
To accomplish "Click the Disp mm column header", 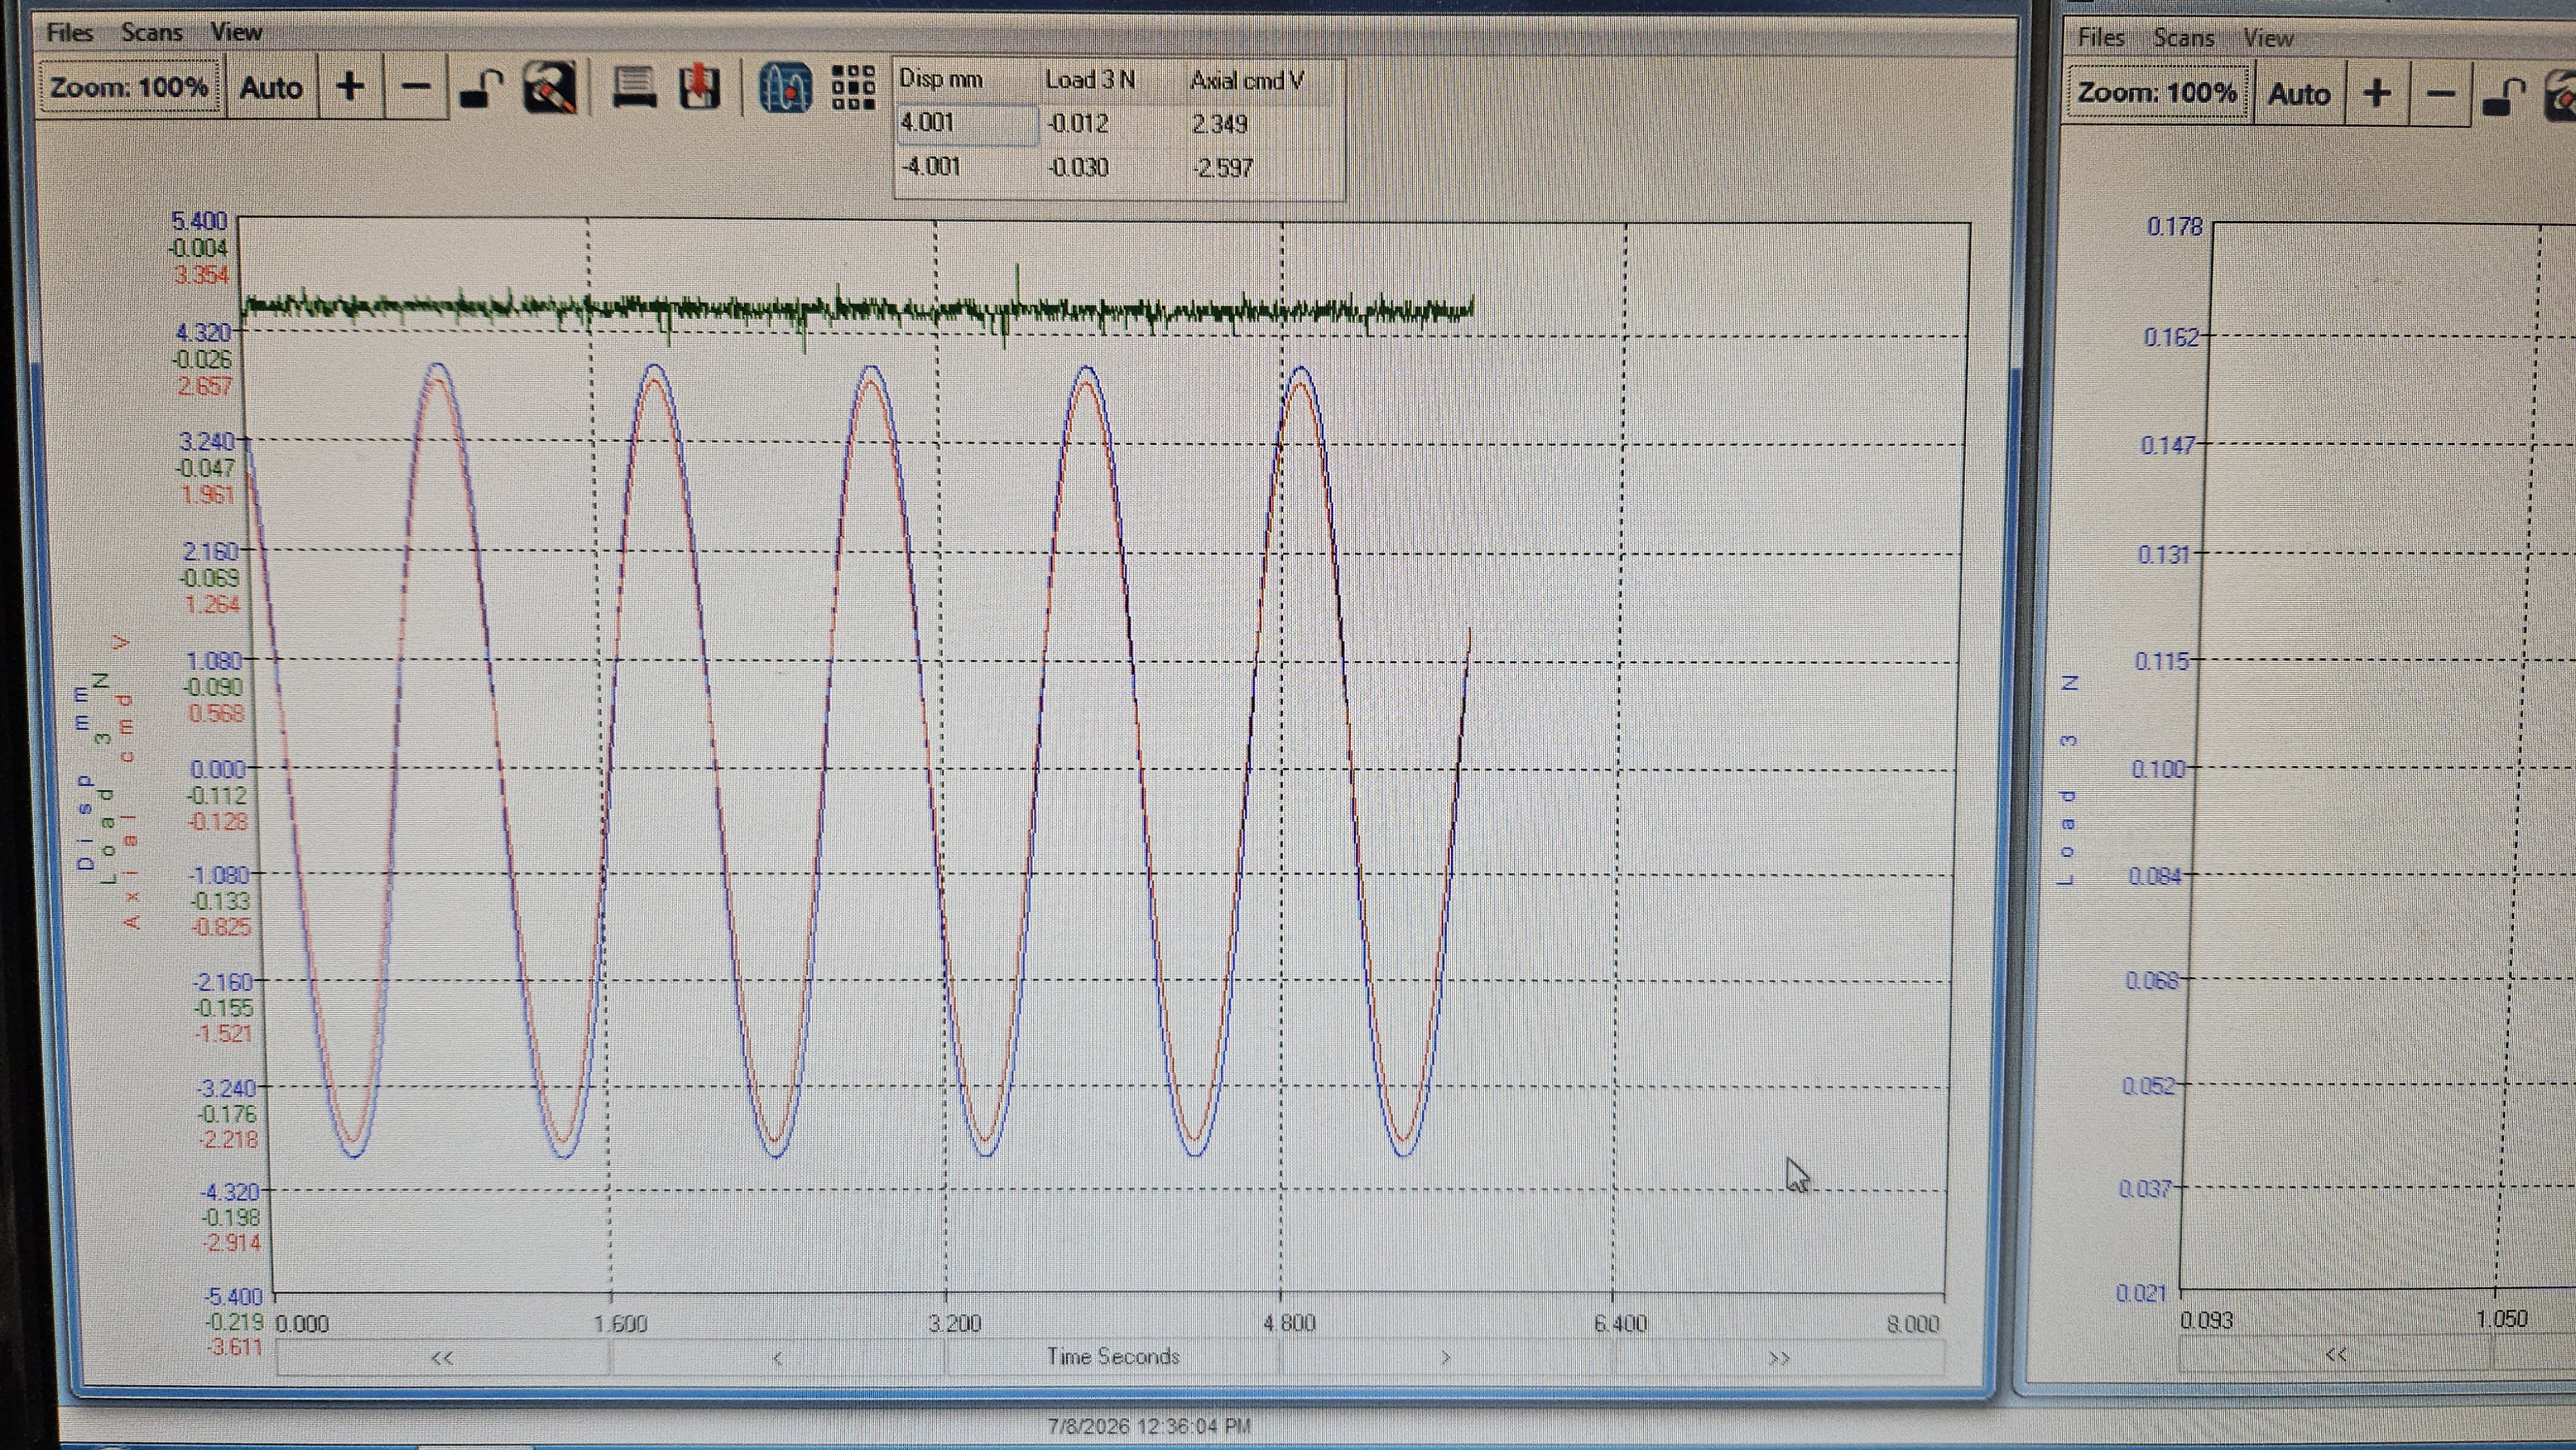I will (x=941, y=79).
